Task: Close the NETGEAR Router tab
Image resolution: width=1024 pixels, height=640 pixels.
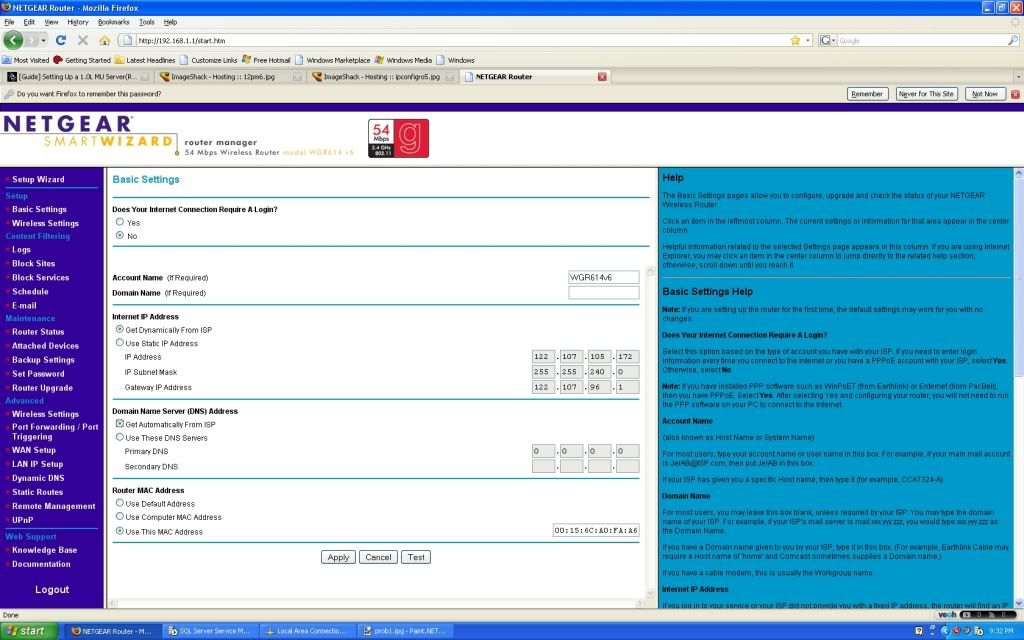Action: pos(602,76)
